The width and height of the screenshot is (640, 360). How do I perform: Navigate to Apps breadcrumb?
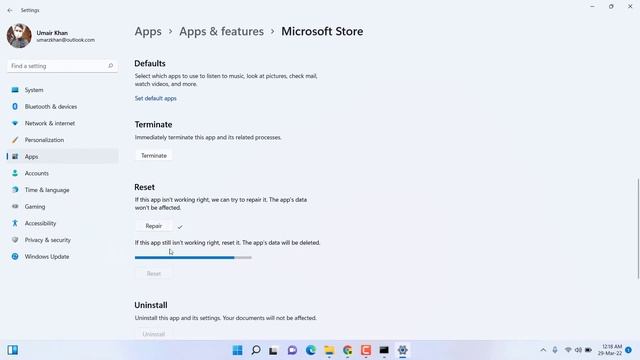pyautogui.click(x=148, y=31)
